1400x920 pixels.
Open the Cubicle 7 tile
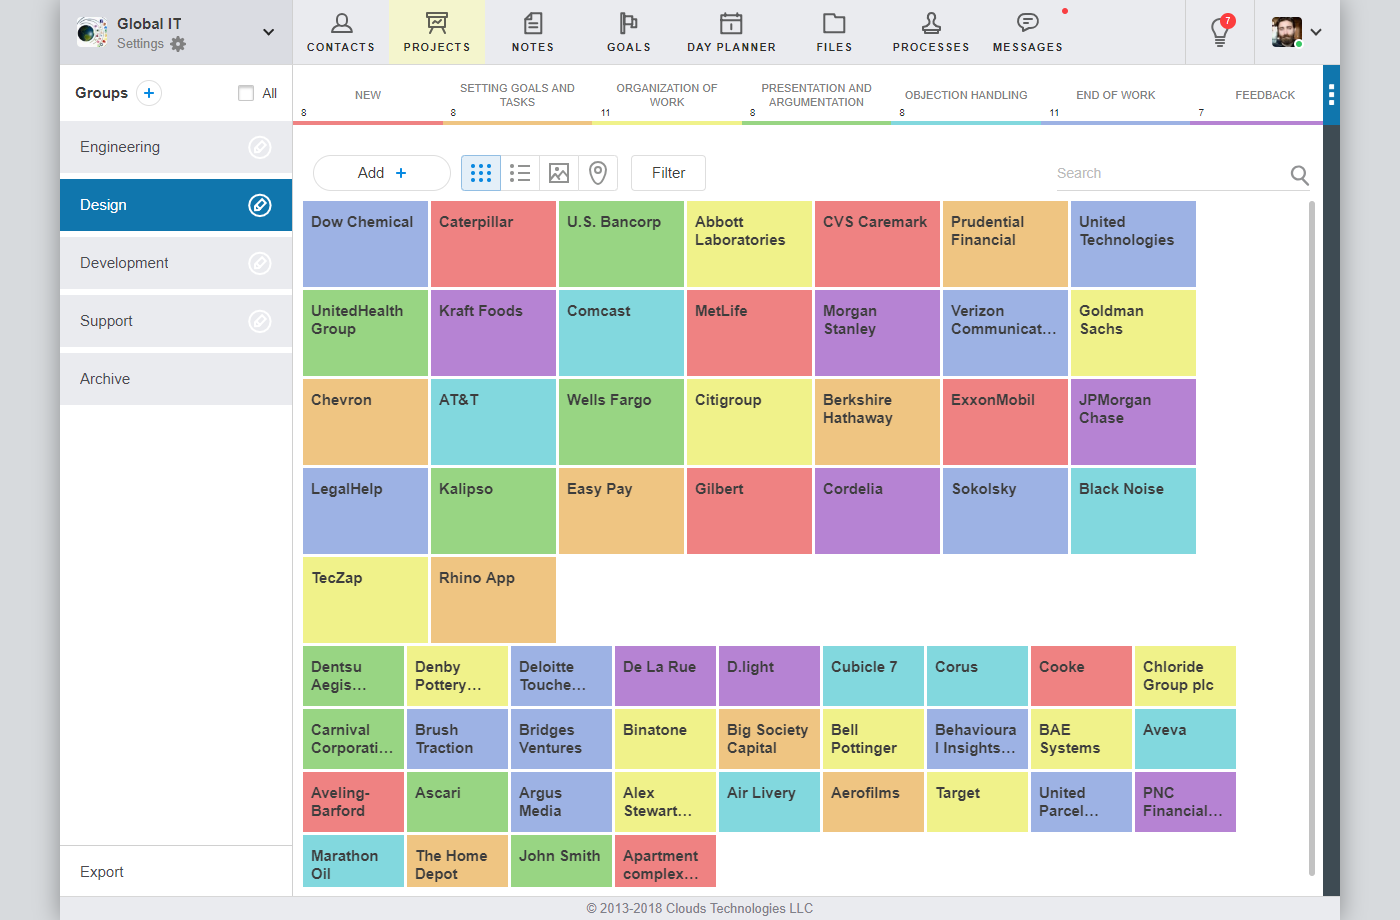(x=874, y=676)
